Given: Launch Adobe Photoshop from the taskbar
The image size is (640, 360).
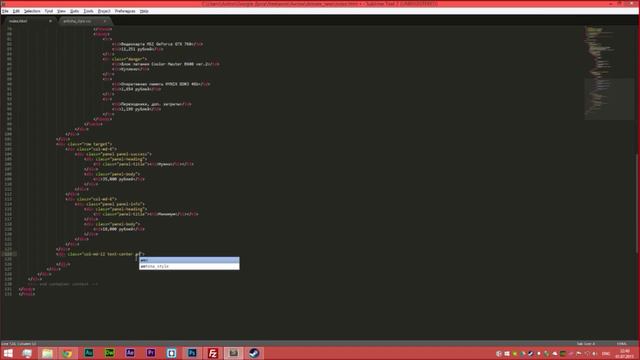Looking at the screenshot, I should tap(192, 353).
